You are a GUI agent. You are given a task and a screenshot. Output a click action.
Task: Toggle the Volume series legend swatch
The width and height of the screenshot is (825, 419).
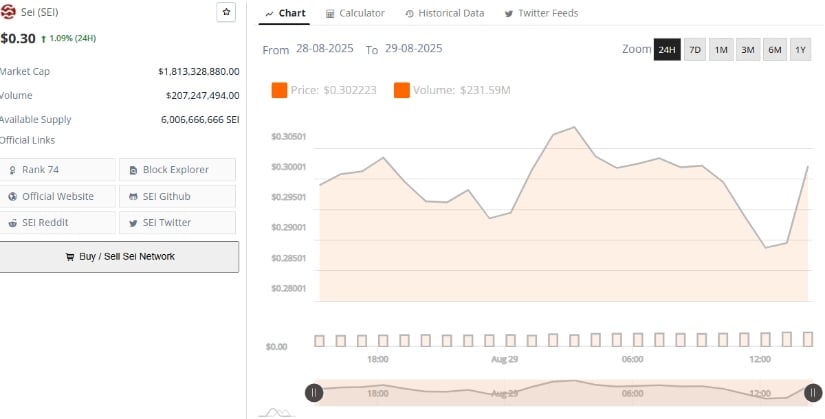[401, 90]
